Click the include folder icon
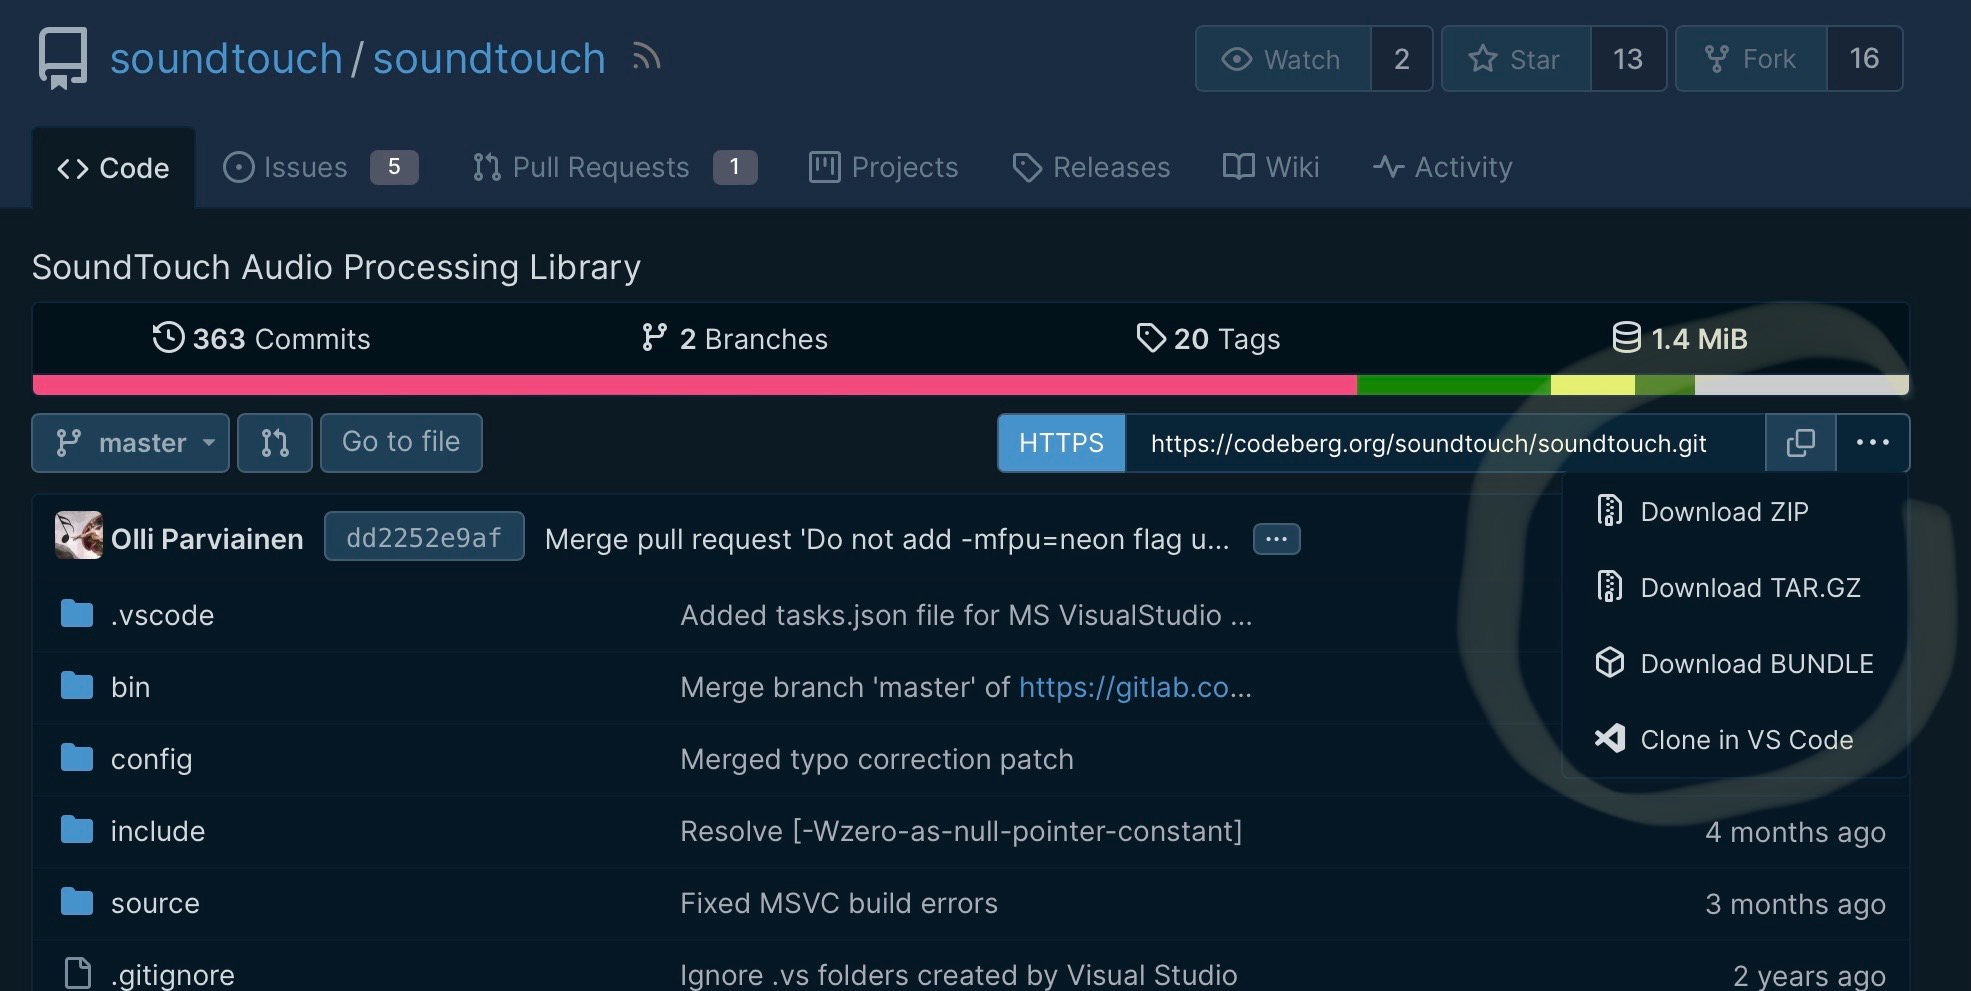Image resolution: width=1971 pixels, height=991 pixels. tap(77, 830)
